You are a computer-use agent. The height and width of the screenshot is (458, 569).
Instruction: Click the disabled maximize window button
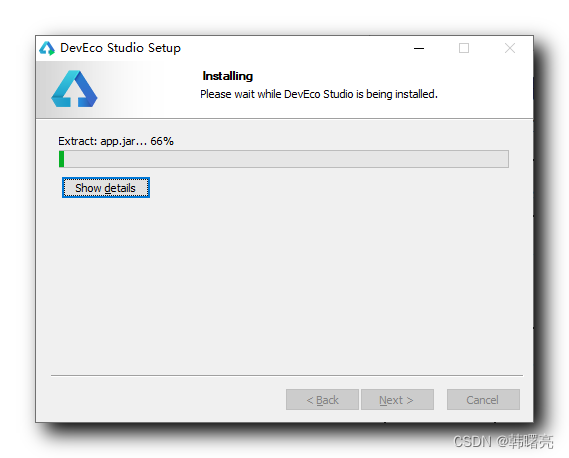click(x=464, y=48)
